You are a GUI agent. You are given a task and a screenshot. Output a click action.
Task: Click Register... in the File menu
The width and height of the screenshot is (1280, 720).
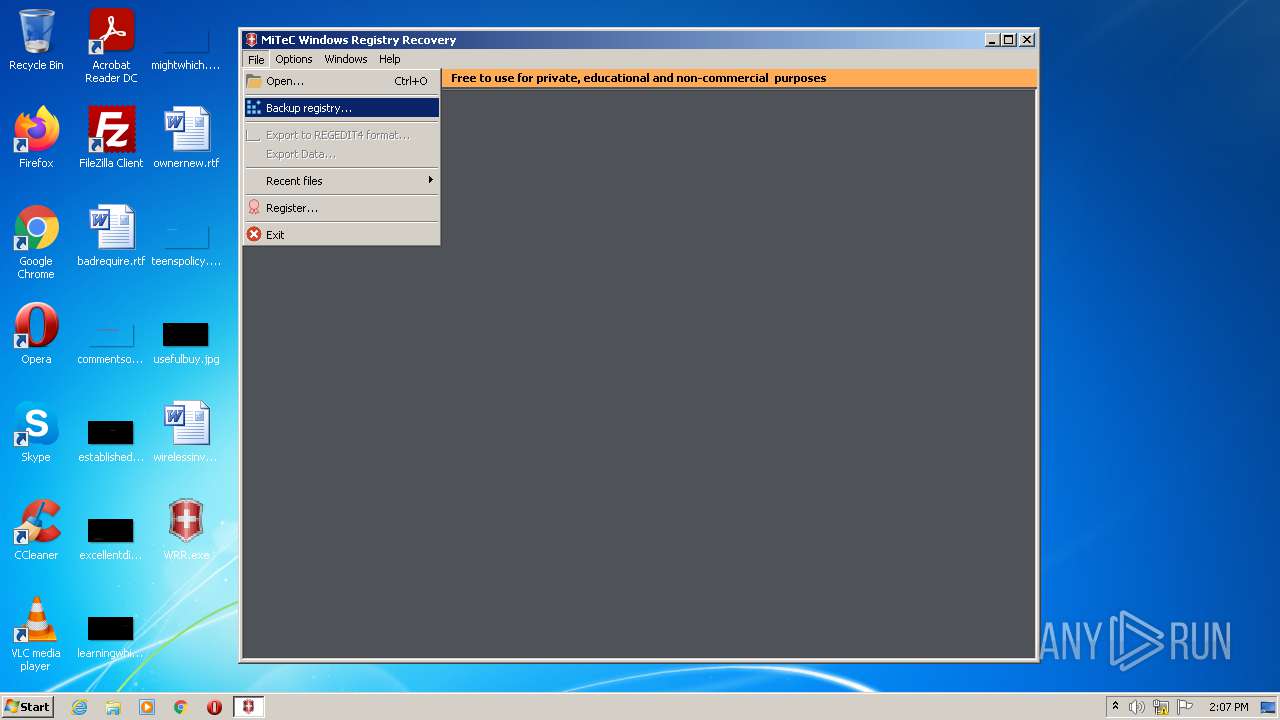coord(342,208)
